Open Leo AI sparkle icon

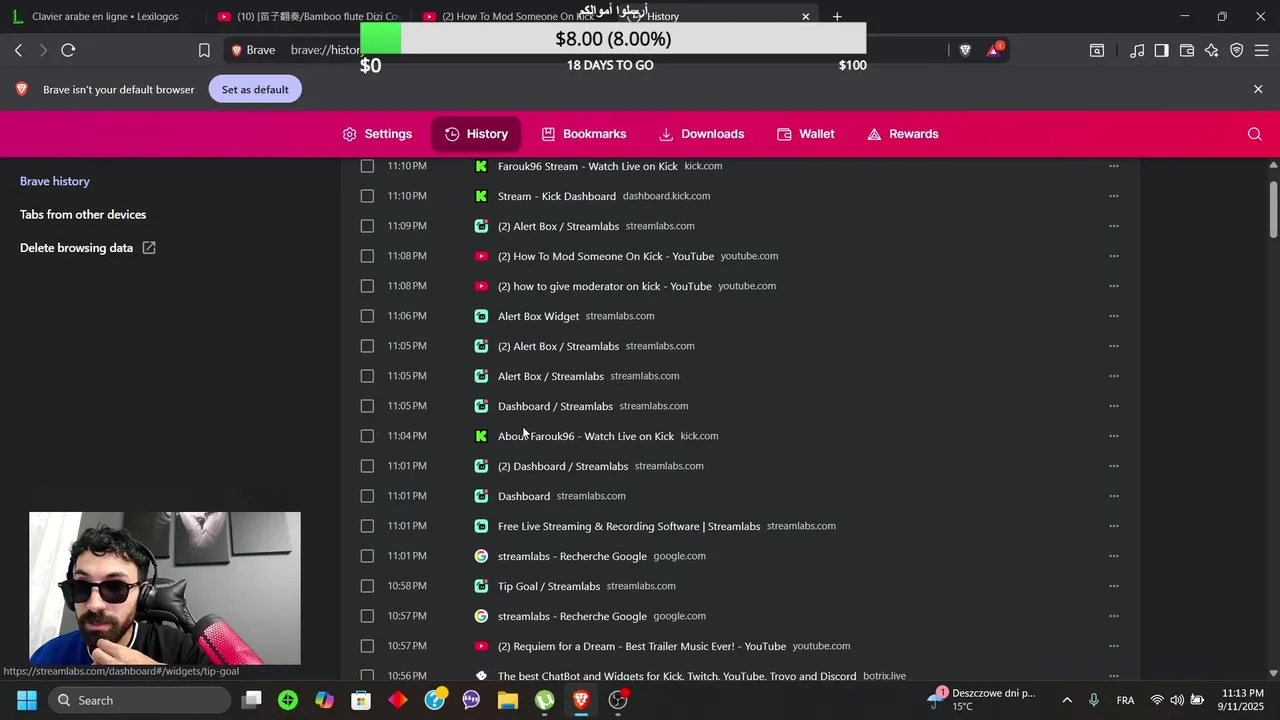(x=1211, y=50)
